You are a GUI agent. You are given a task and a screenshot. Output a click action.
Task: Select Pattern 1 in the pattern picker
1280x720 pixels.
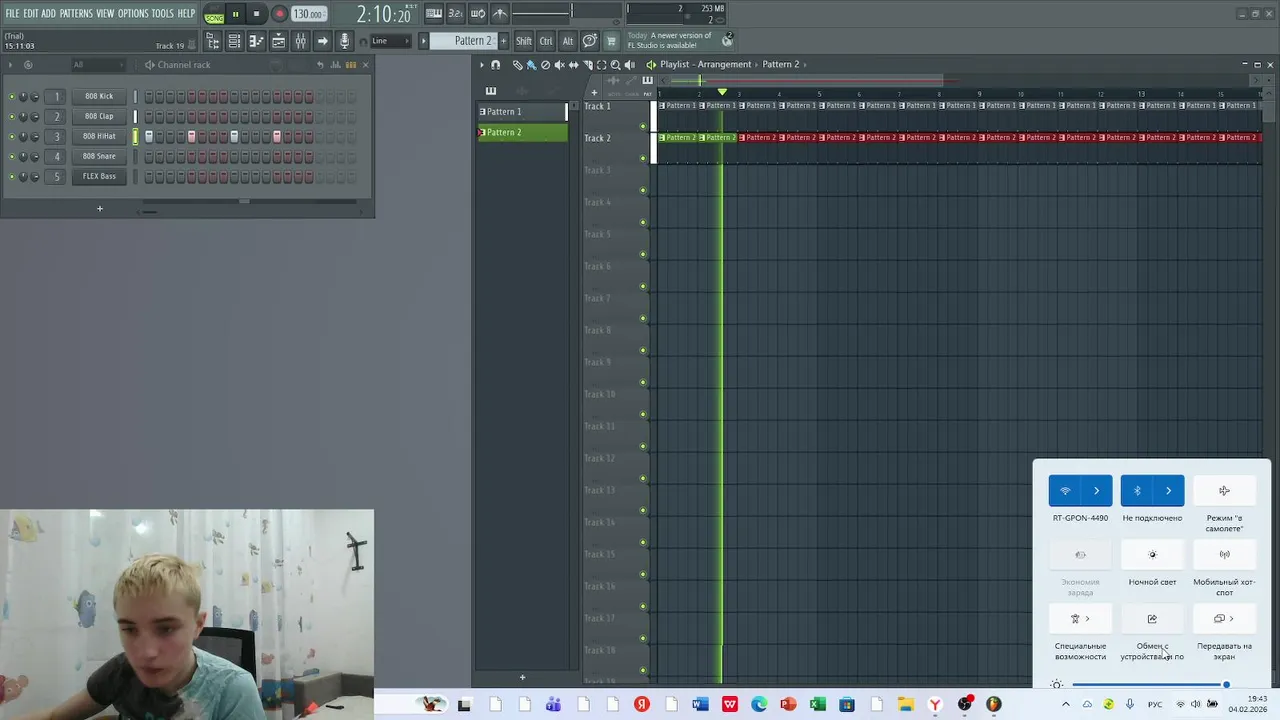click(522, 112)
